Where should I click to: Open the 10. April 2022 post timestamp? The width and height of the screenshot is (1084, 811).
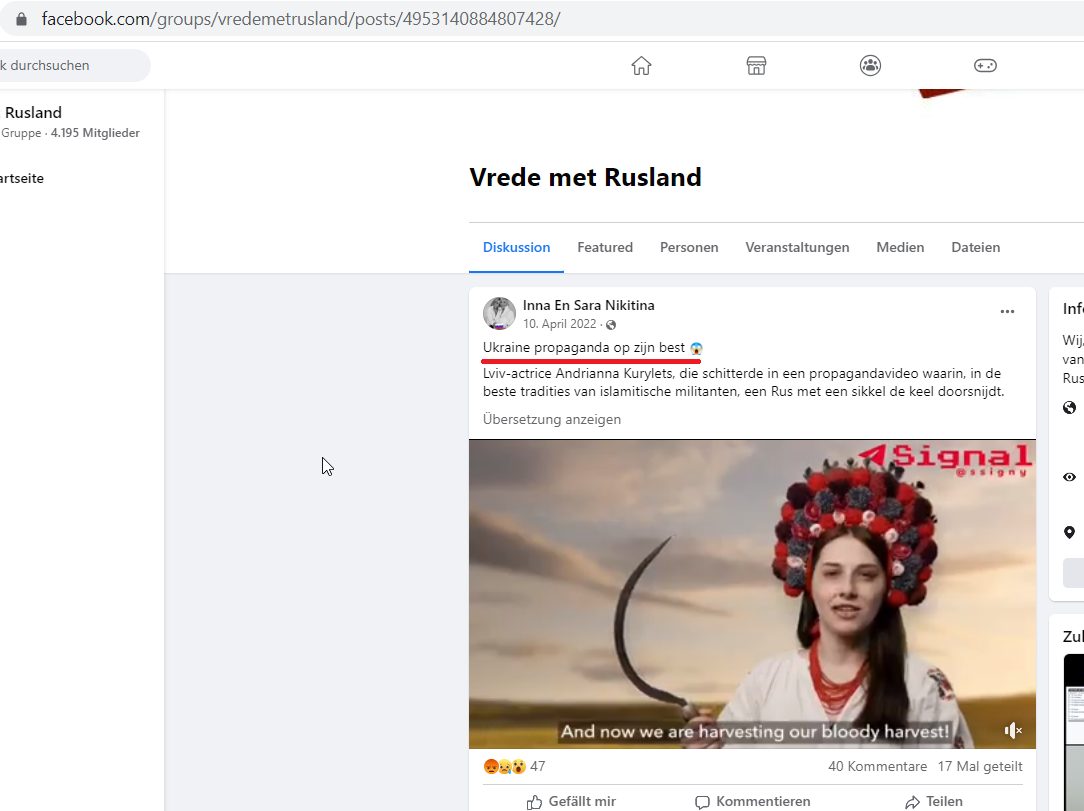[559, 324]
